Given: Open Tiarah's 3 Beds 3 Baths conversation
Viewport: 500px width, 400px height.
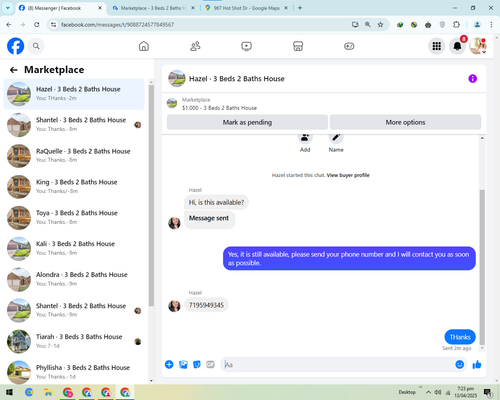Looking at the screenshot, I should pos(74,341).
